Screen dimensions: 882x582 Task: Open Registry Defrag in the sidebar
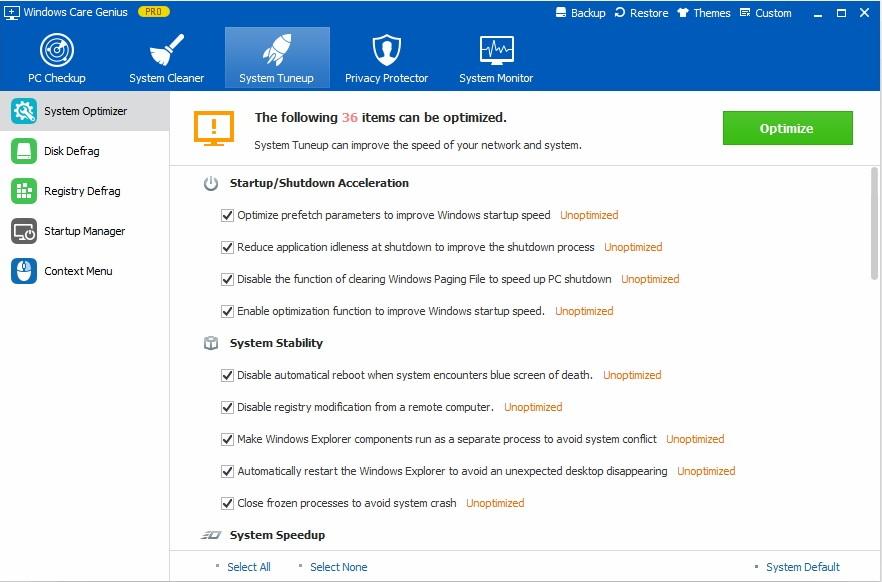coord(84,191)
